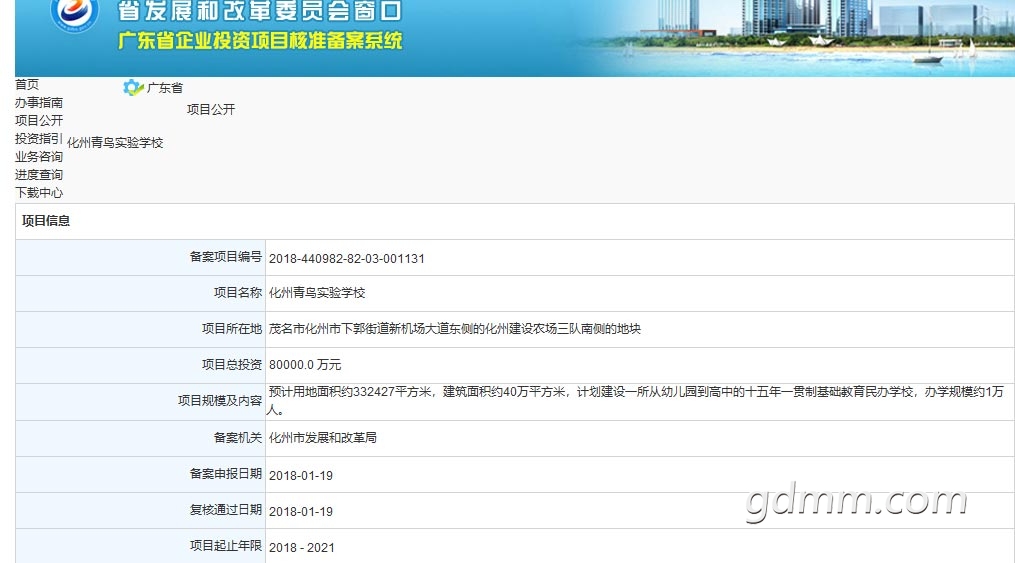The height and width of the screenshot is (563, 1015).
Task: Open 业务咨询 from the navigation list
Action: 39,157
